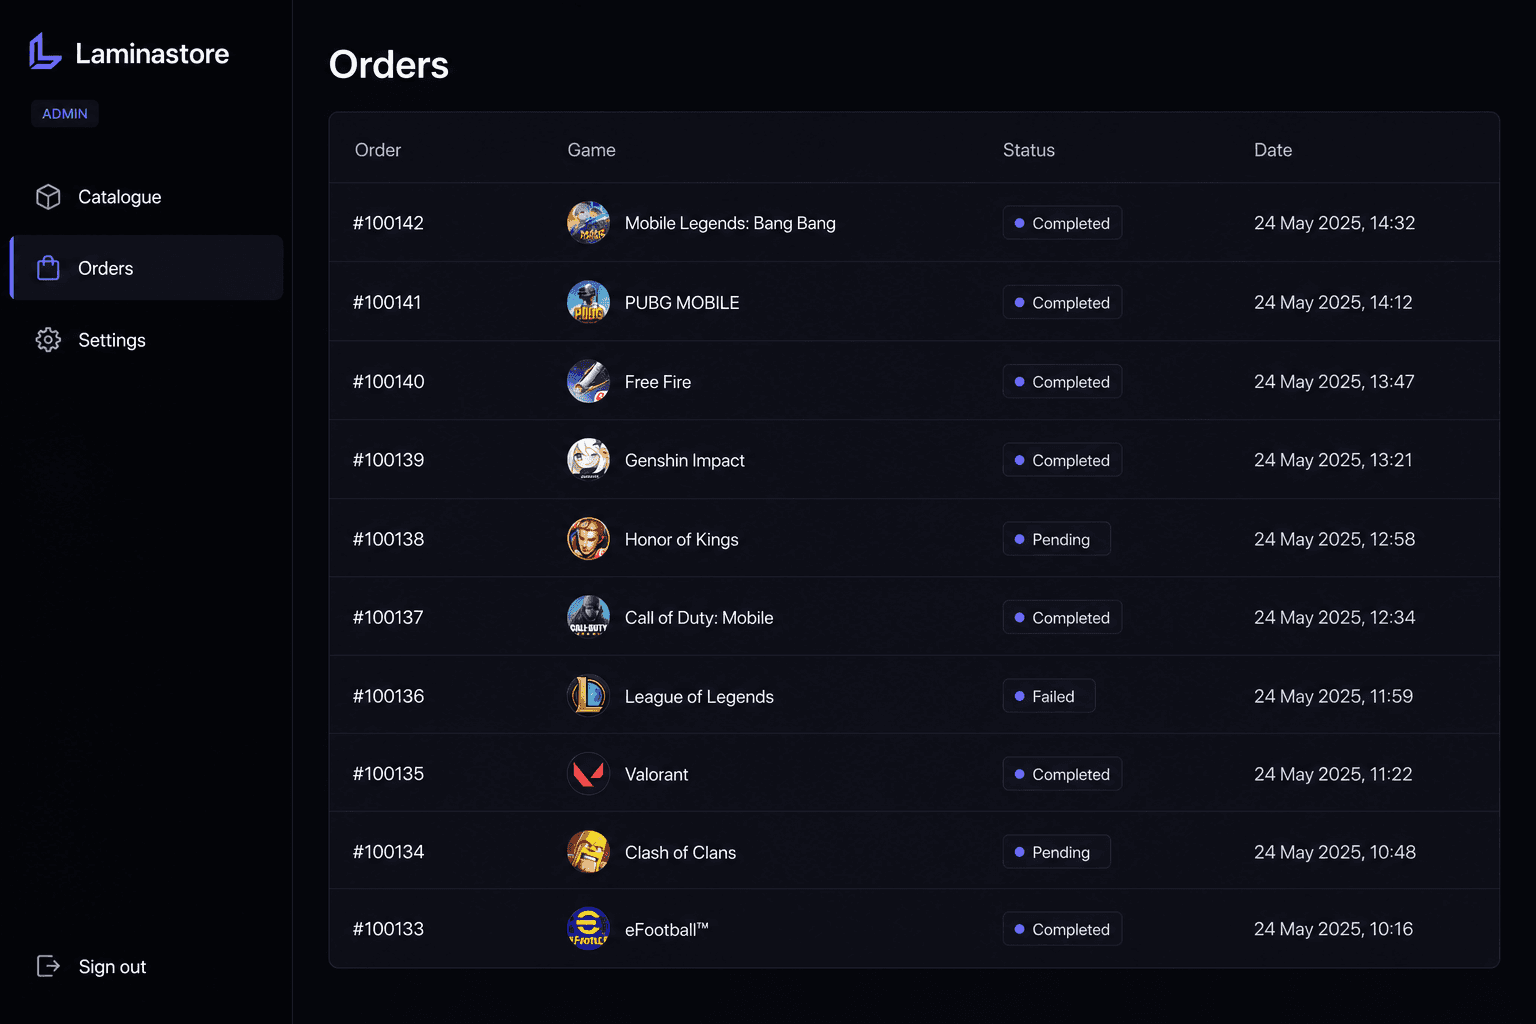
Task: Click the Orders page heading
Action: coord(389,65)
